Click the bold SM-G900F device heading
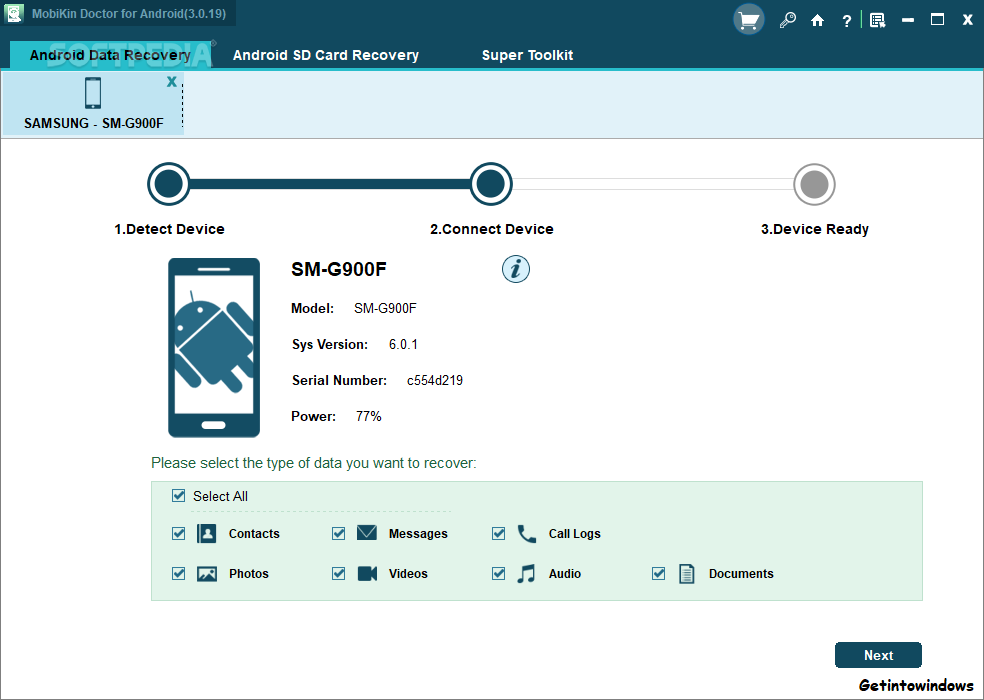984x700 pixels. pos(339,269)
